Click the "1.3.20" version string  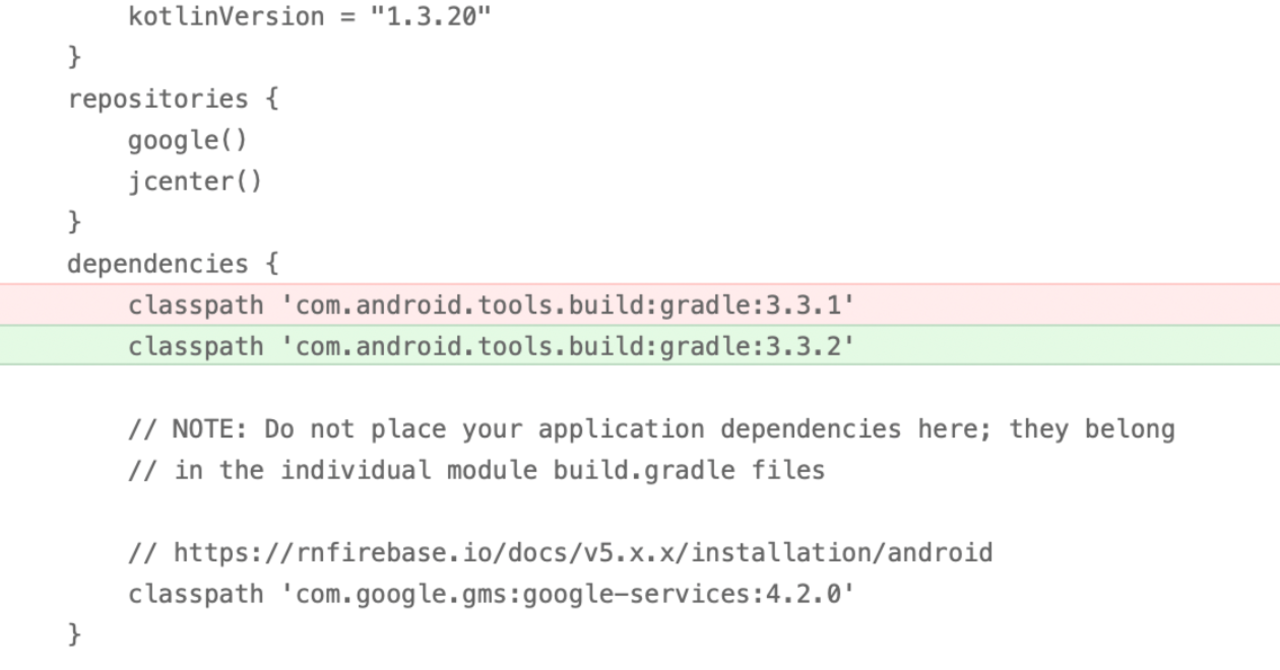pyautogui.click(x=431, y=17)
